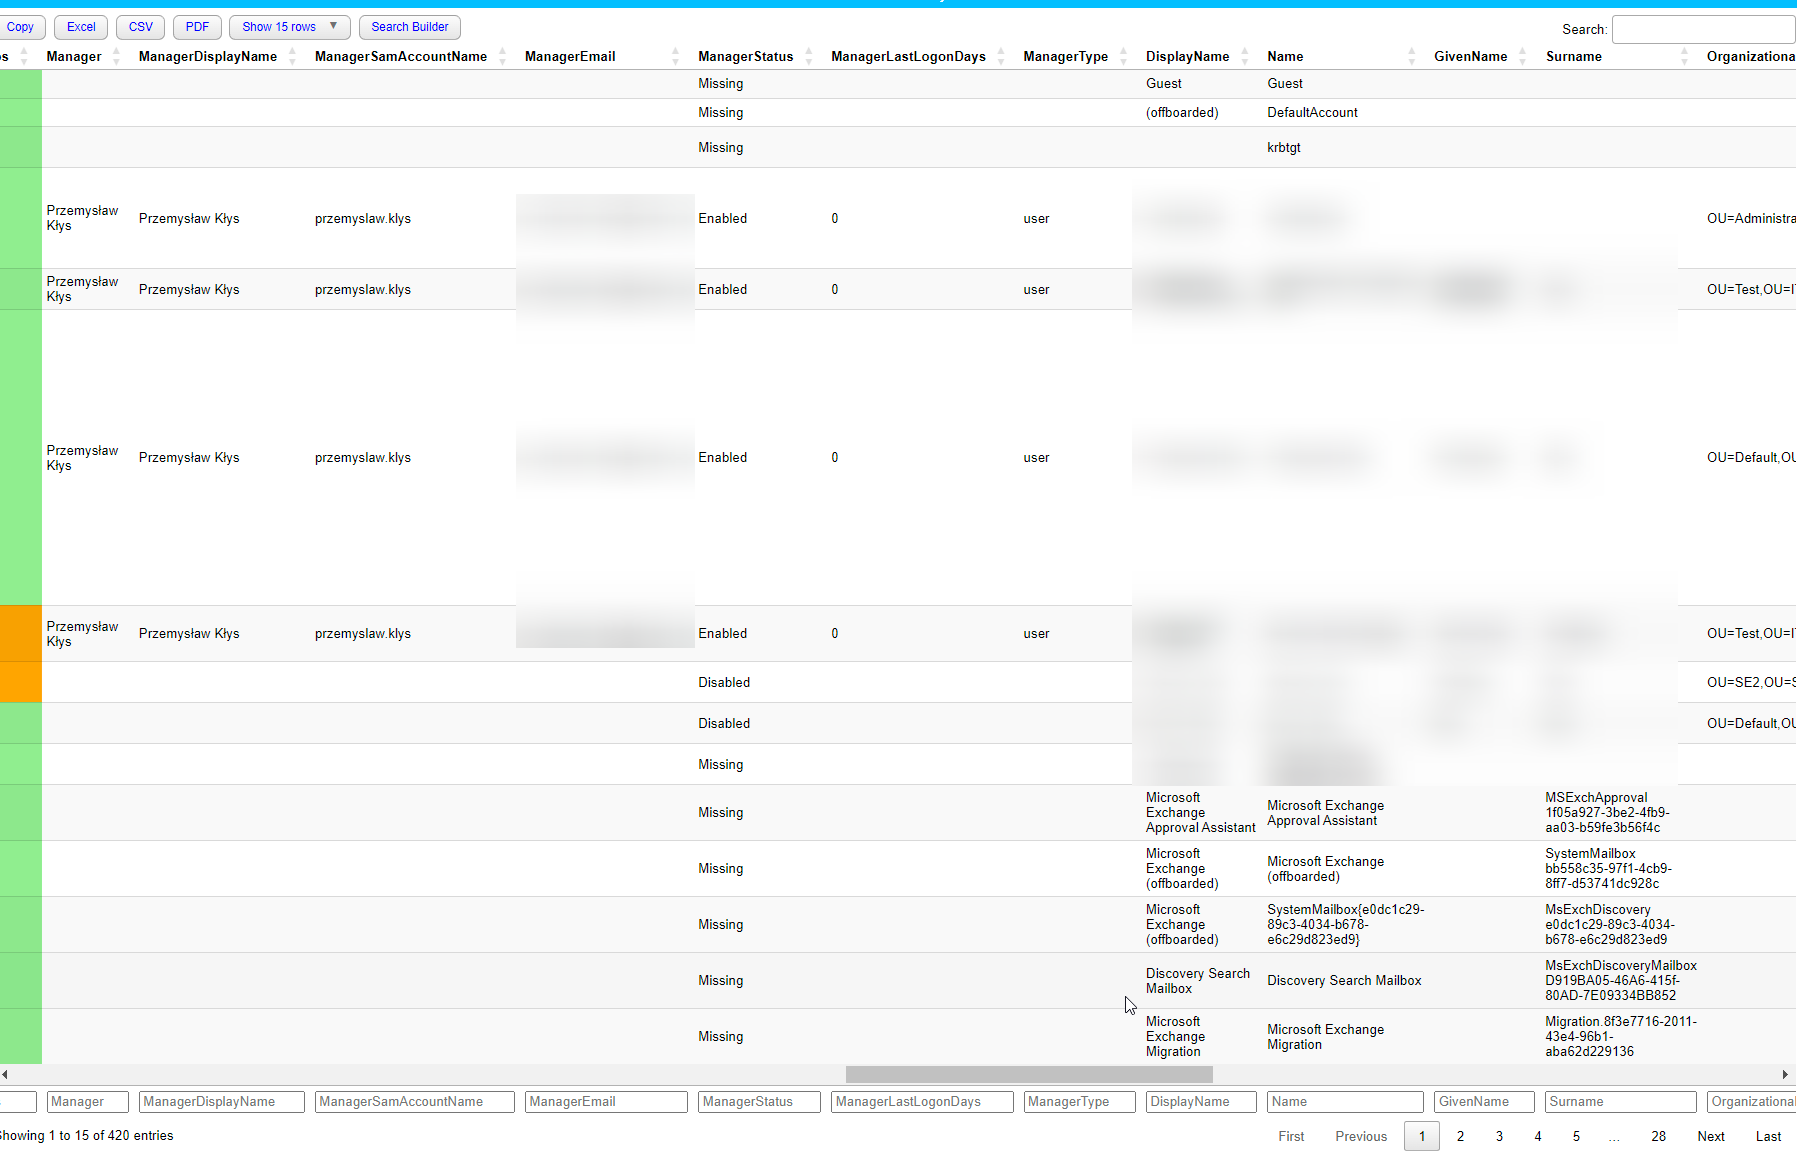Click the horizontal scrollbar right arrow
Viewport: 1797px width, 1155px height.
(x=1786, y=1074)
